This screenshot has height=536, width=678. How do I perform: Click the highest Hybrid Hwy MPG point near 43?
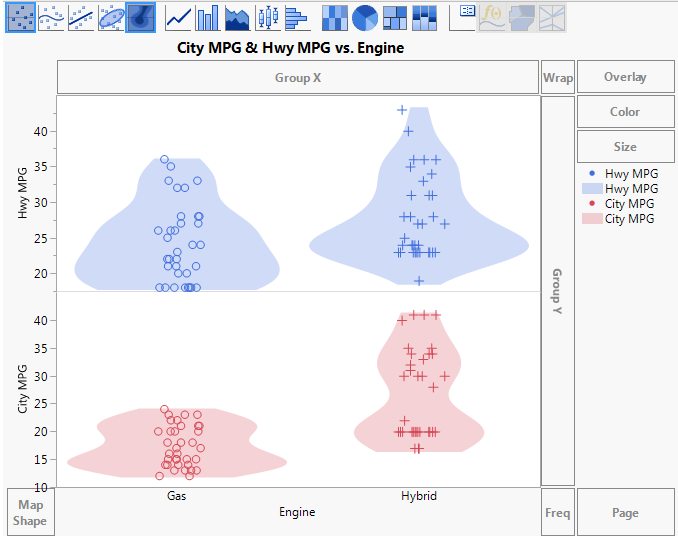(402, 110)
